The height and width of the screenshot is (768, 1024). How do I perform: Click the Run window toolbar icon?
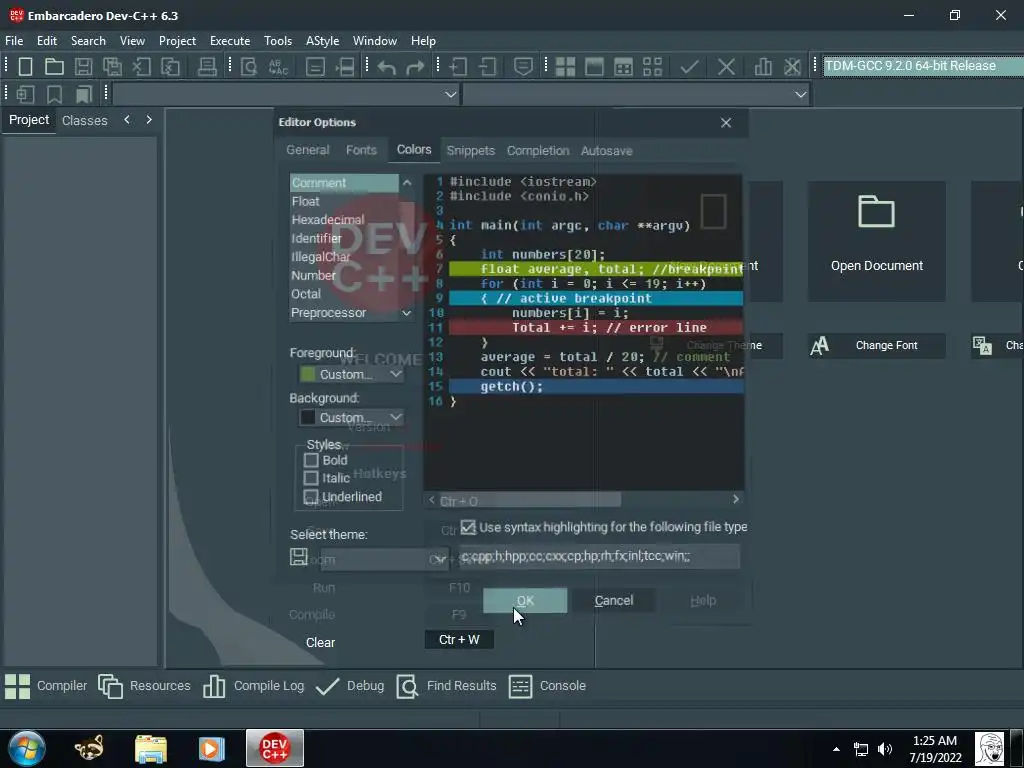click(x=594, y=67)
